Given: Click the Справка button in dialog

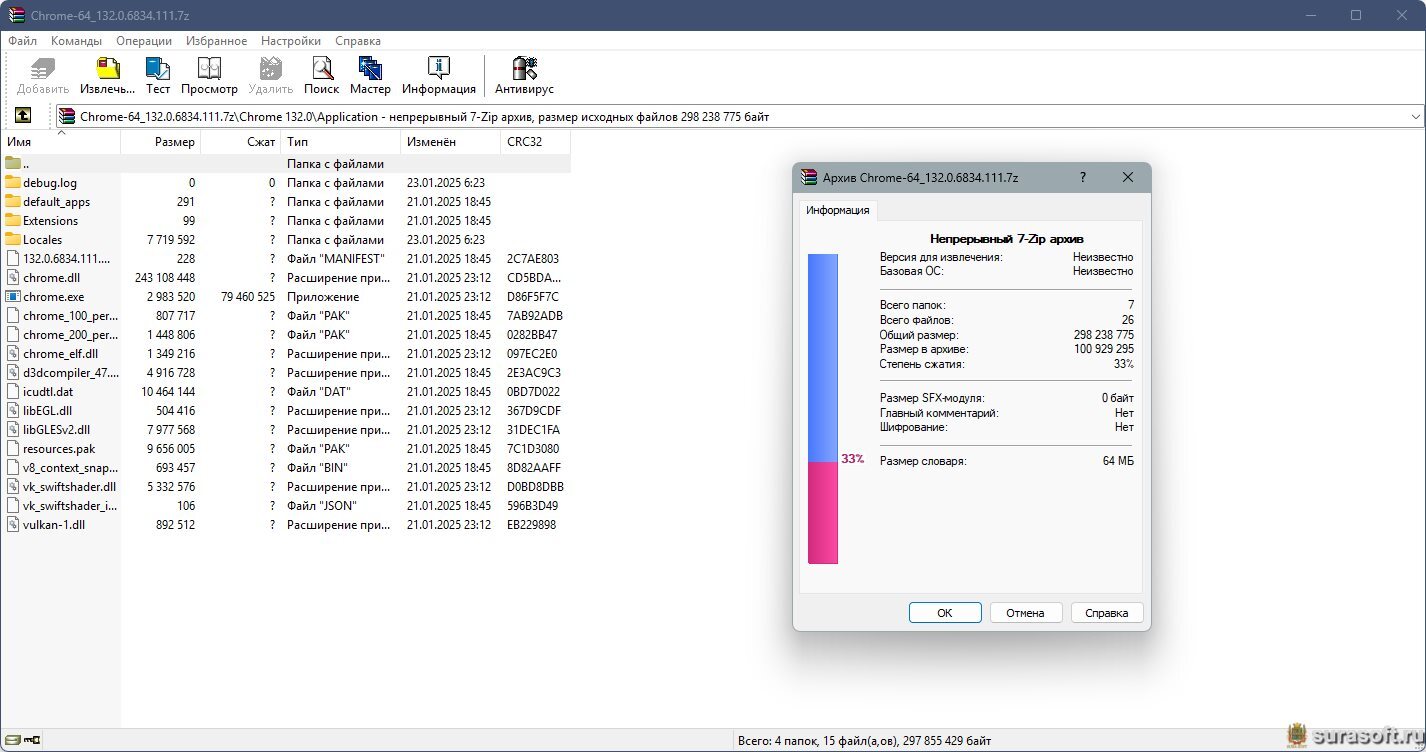Looking at the screenshot, I should (x=1107, y=613).
